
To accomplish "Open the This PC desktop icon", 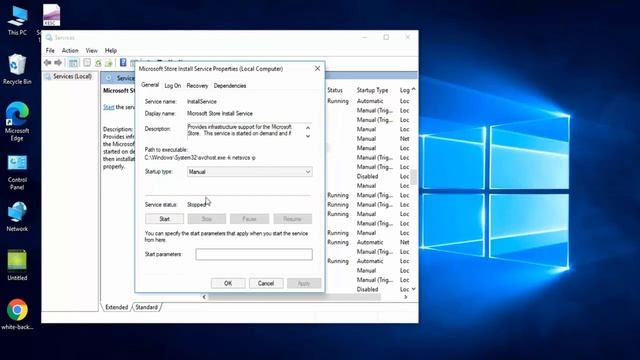I will pyautogui.click(x=17, y=20).
